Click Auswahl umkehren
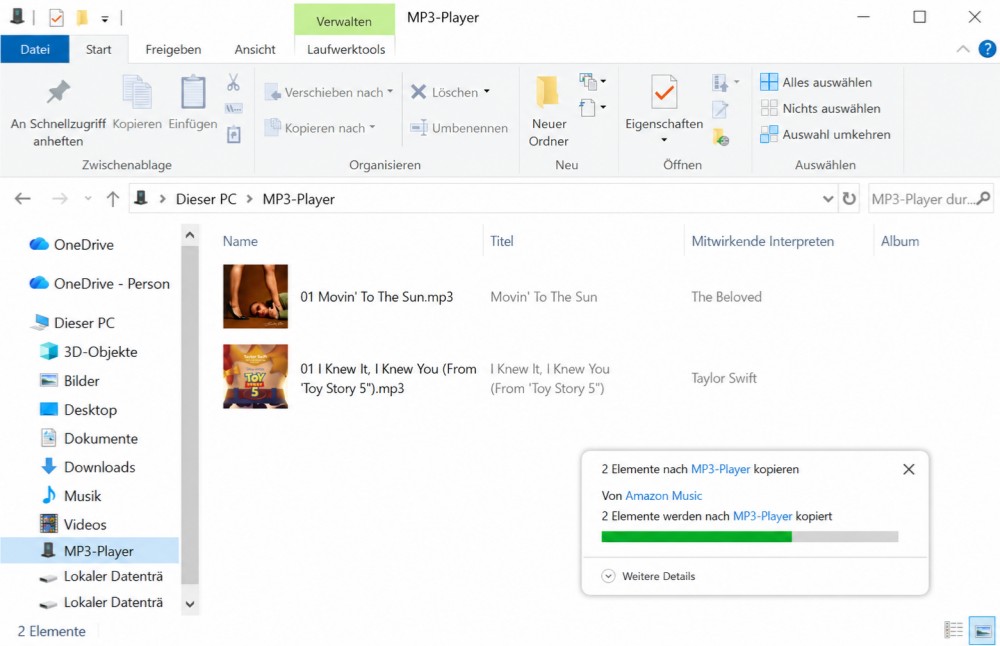This screenshot has width=1000, height=646. click(x=825, y=135)
